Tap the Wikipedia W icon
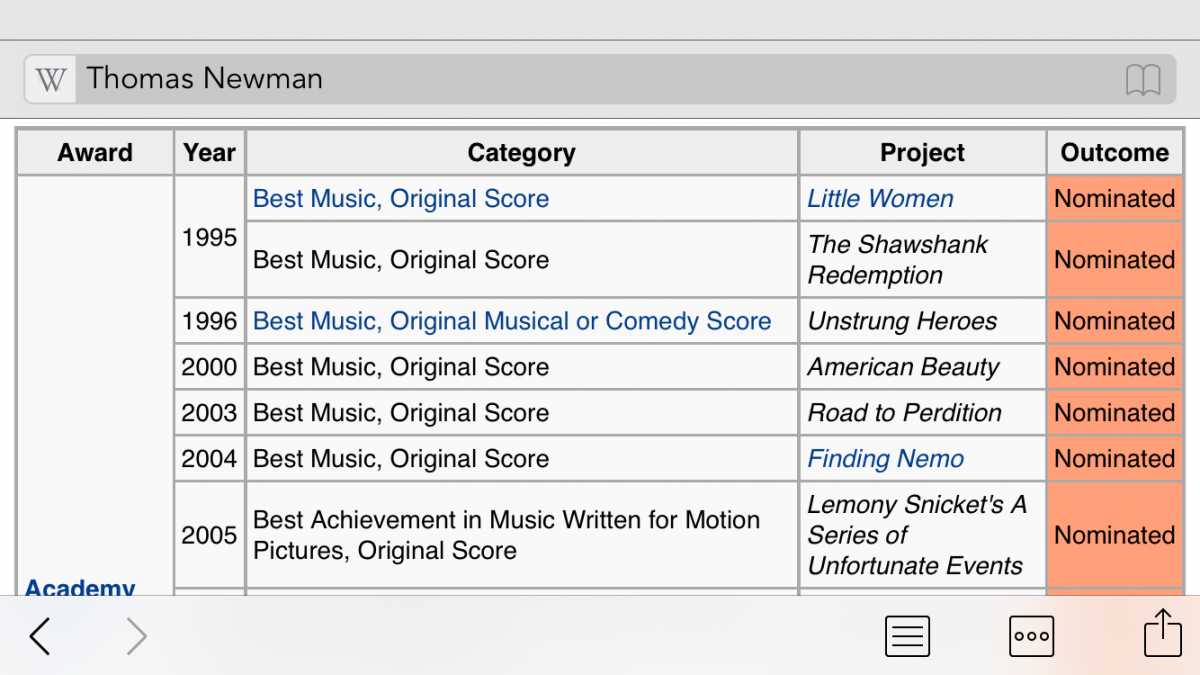1200x675 pixels. (x=50, y=79)
